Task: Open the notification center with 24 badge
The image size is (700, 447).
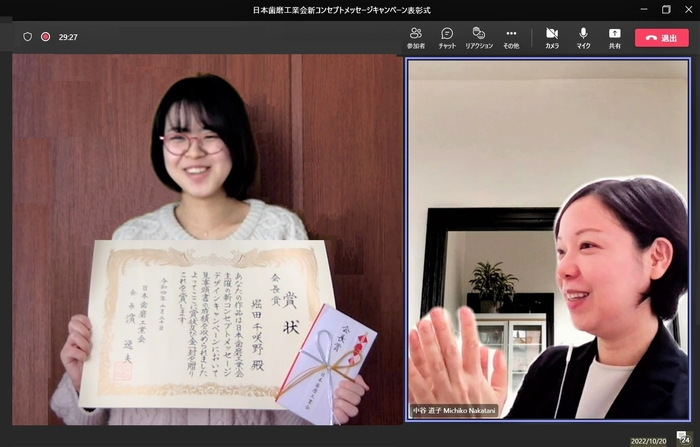Action: 683,438
